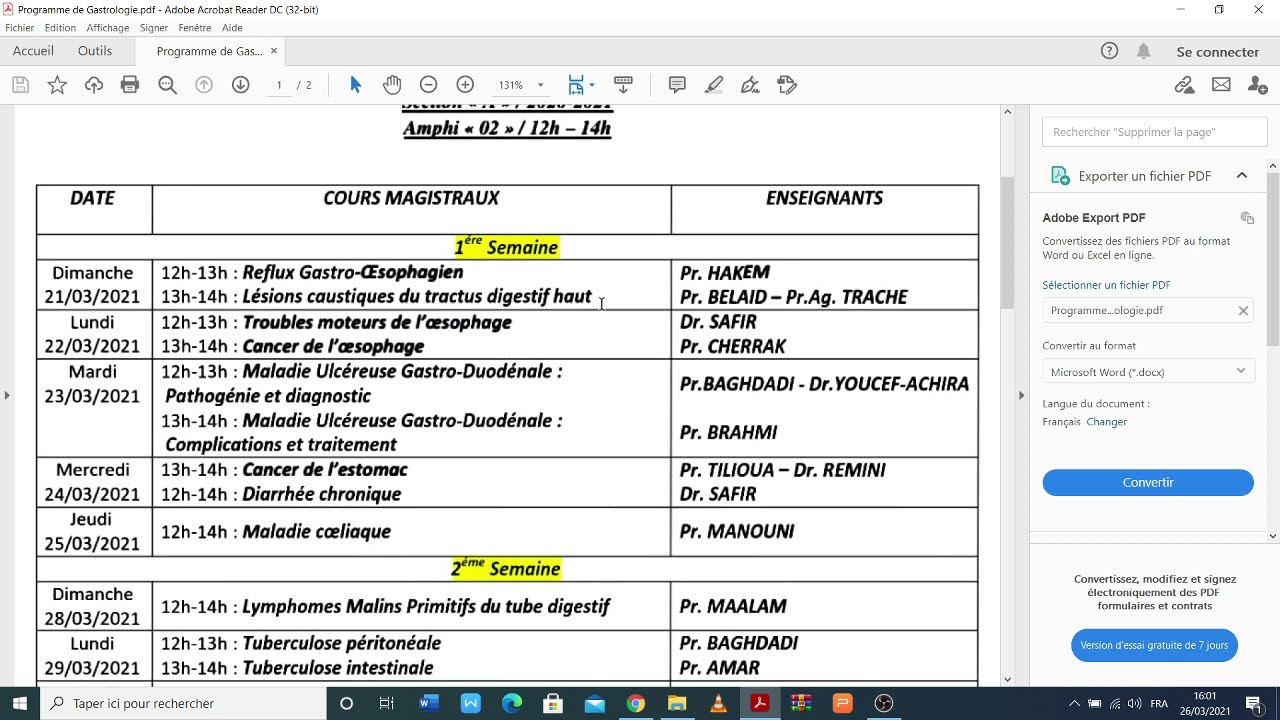Remove selected file Programme...ologie.pdf
Viewport: 1280px width, 720px height.
(1243, 311)
